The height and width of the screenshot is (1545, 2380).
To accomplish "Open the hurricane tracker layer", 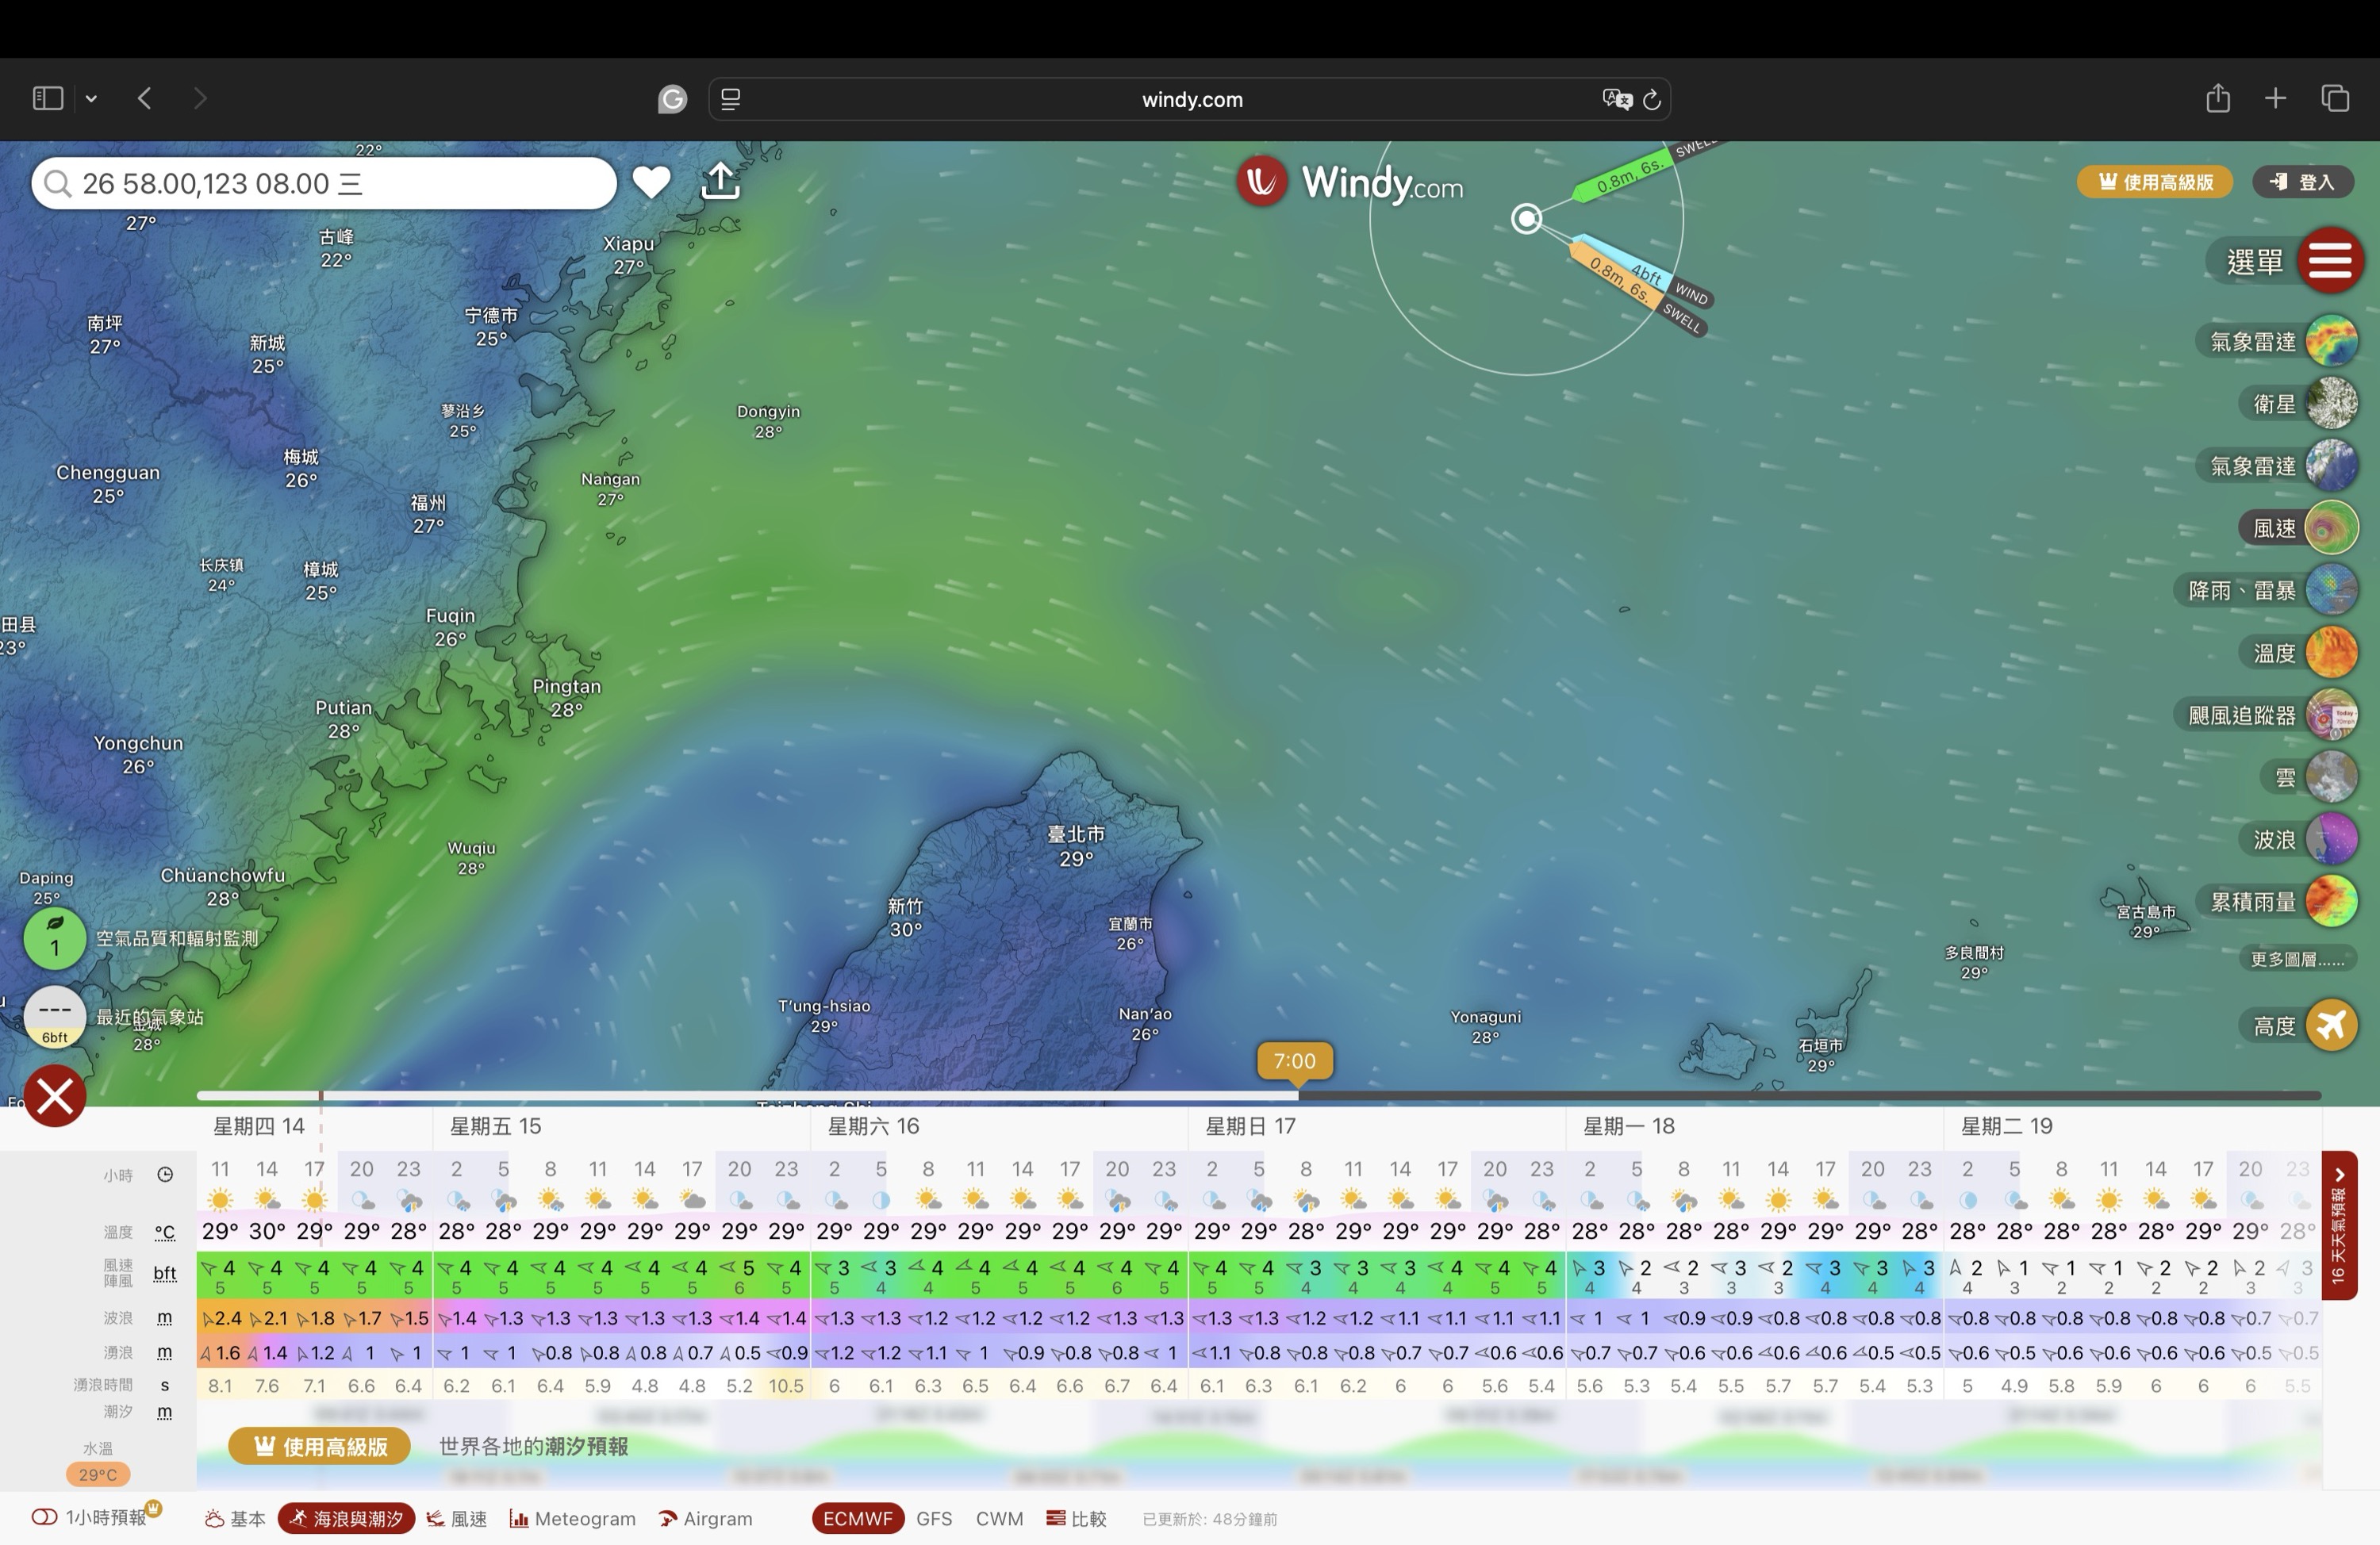I will tap(2331, 715).
